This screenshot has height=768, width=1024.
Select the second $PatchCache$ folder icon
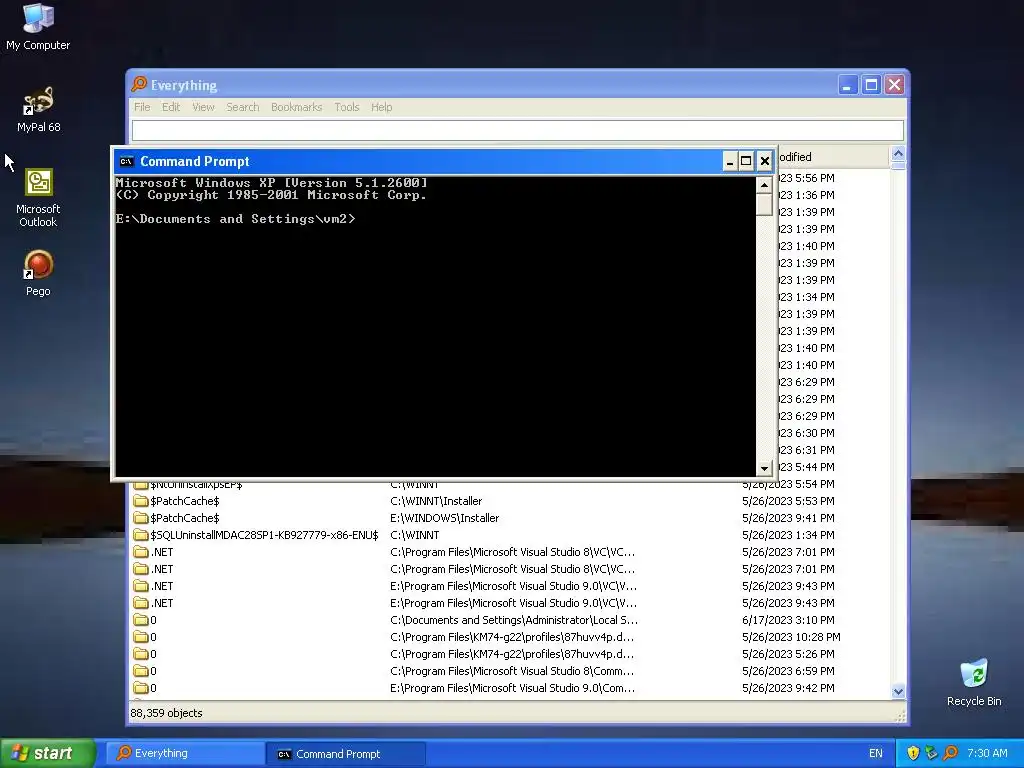pos(140,518)
